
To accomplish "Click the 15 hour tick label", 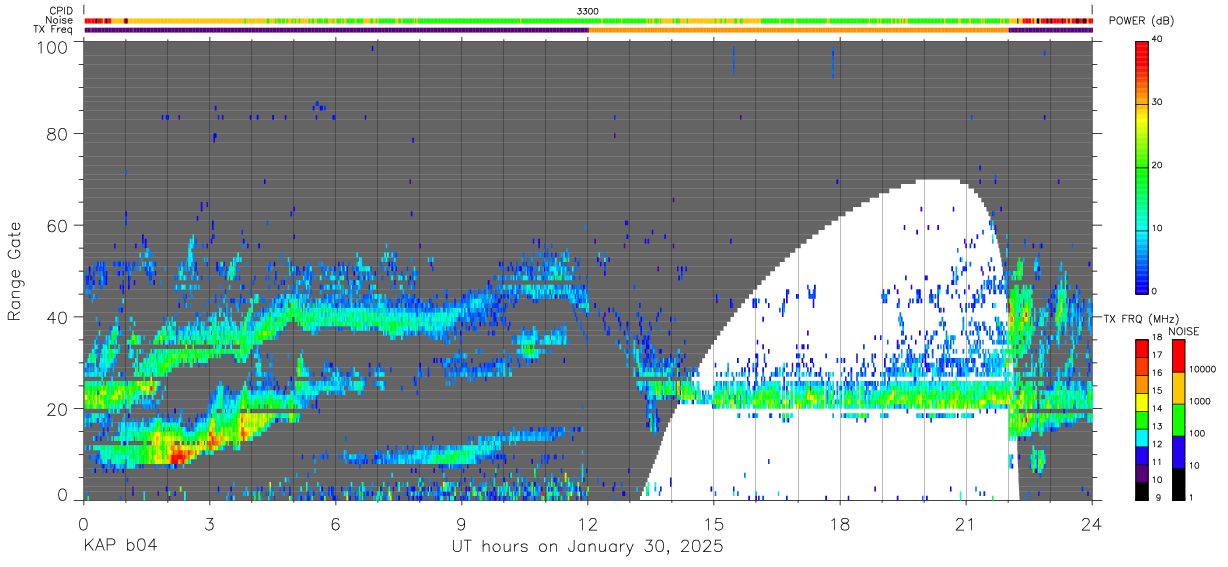I will tap(714, 524).
